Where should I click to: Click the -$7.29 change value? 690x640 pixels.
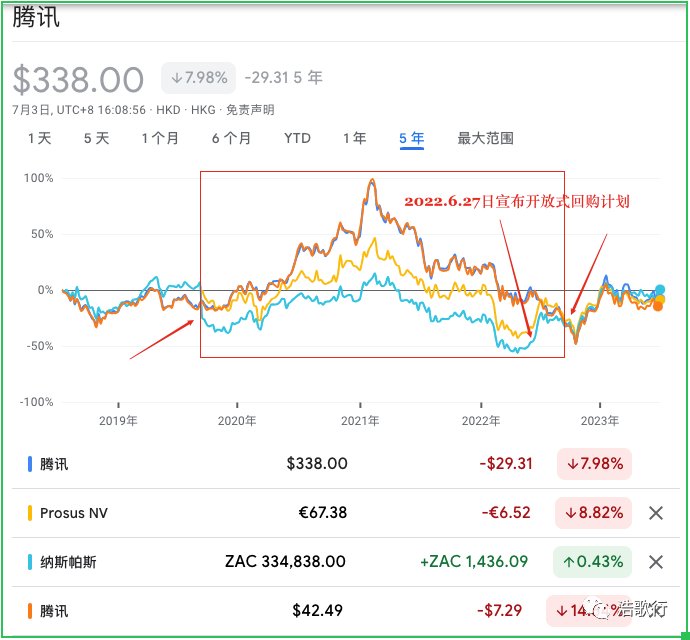(x=499, y=611)
